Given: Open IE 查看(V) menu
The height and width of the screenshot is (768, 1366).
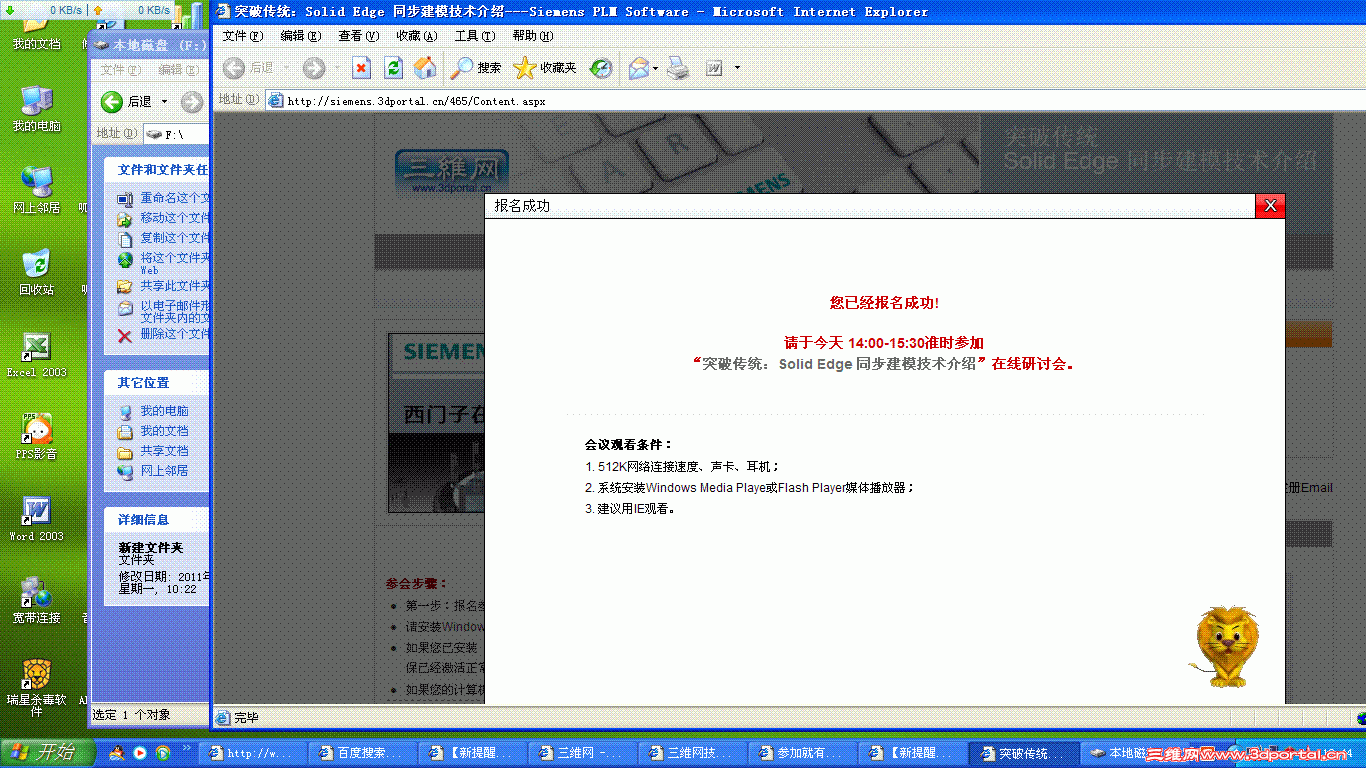Looking at the screenshot, I should tap(359, 36).
